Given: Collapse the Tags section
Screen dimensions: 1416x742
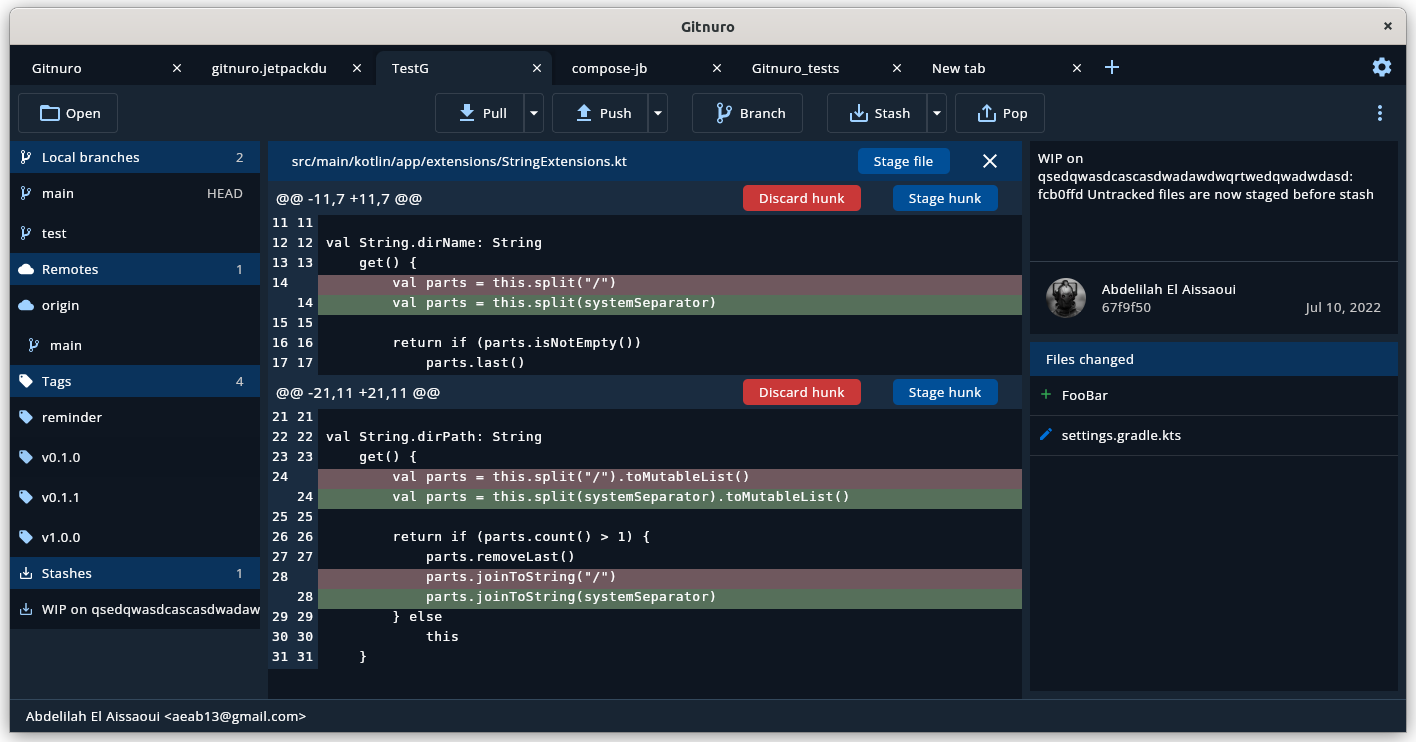Looking at the screenshot, I should click(135, 381).
